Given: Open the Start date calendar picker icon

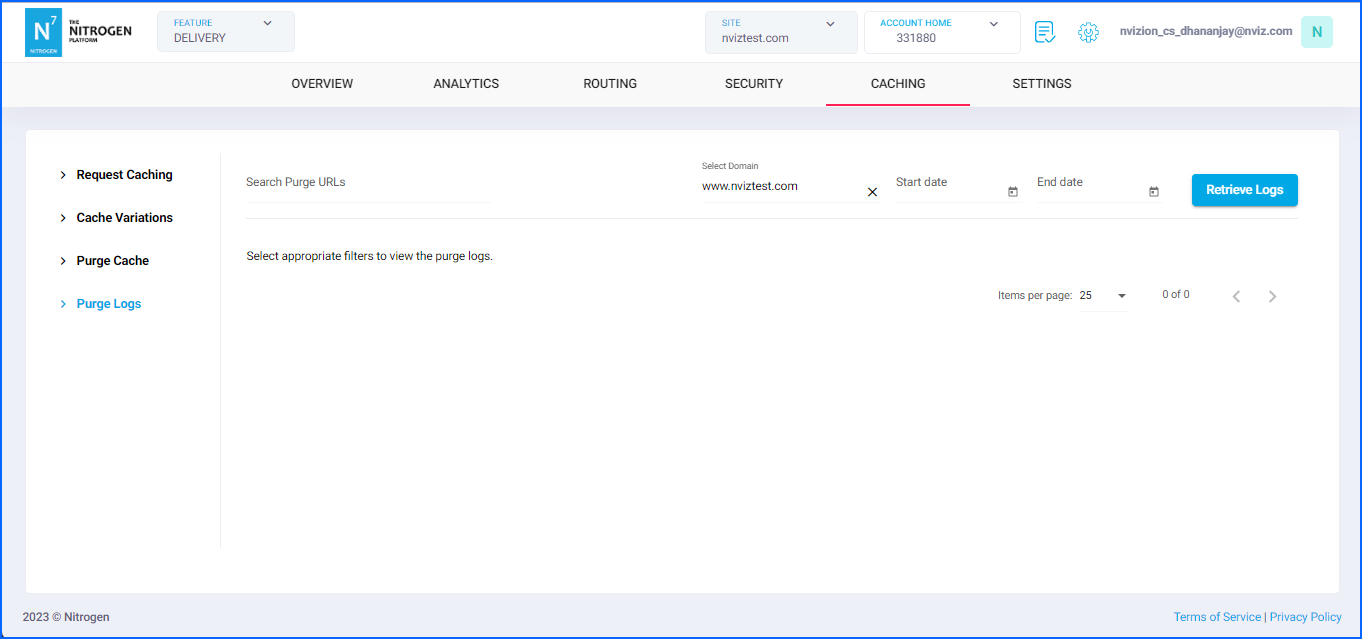Looking at the screenshot, I should (x=1013, y=192).
